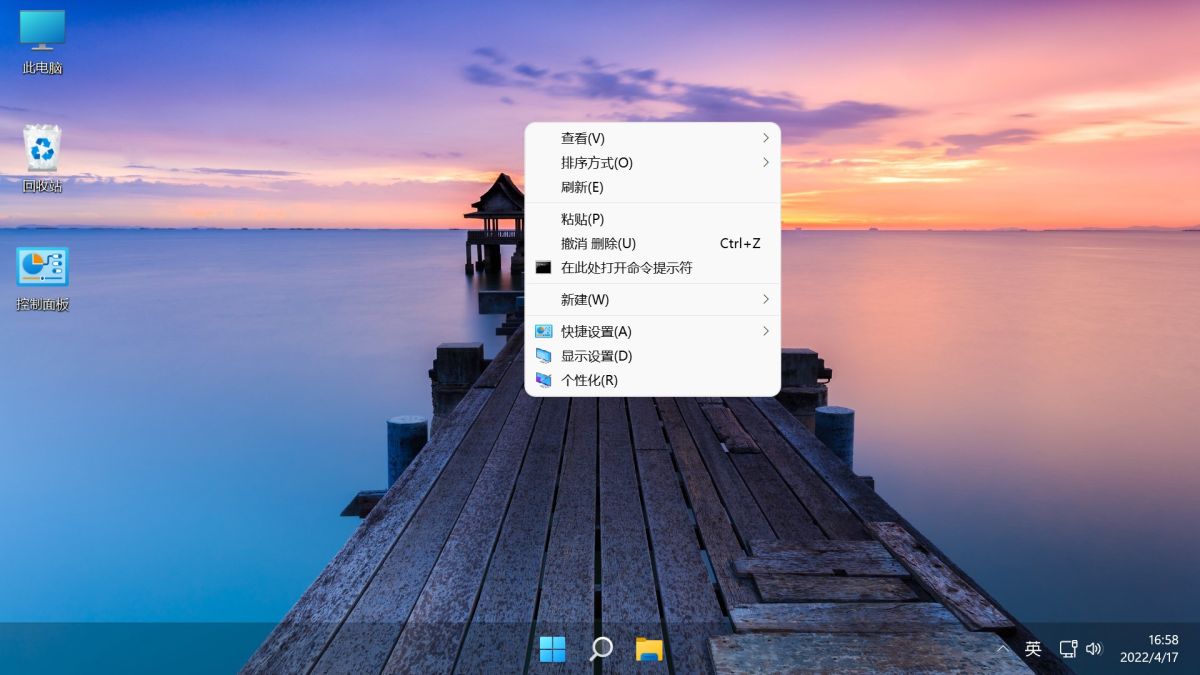Click the 快捷设置 quick settings icon
Viewport: 1200px width, 675px height.
pyautogui.click(x=544, y=331)
